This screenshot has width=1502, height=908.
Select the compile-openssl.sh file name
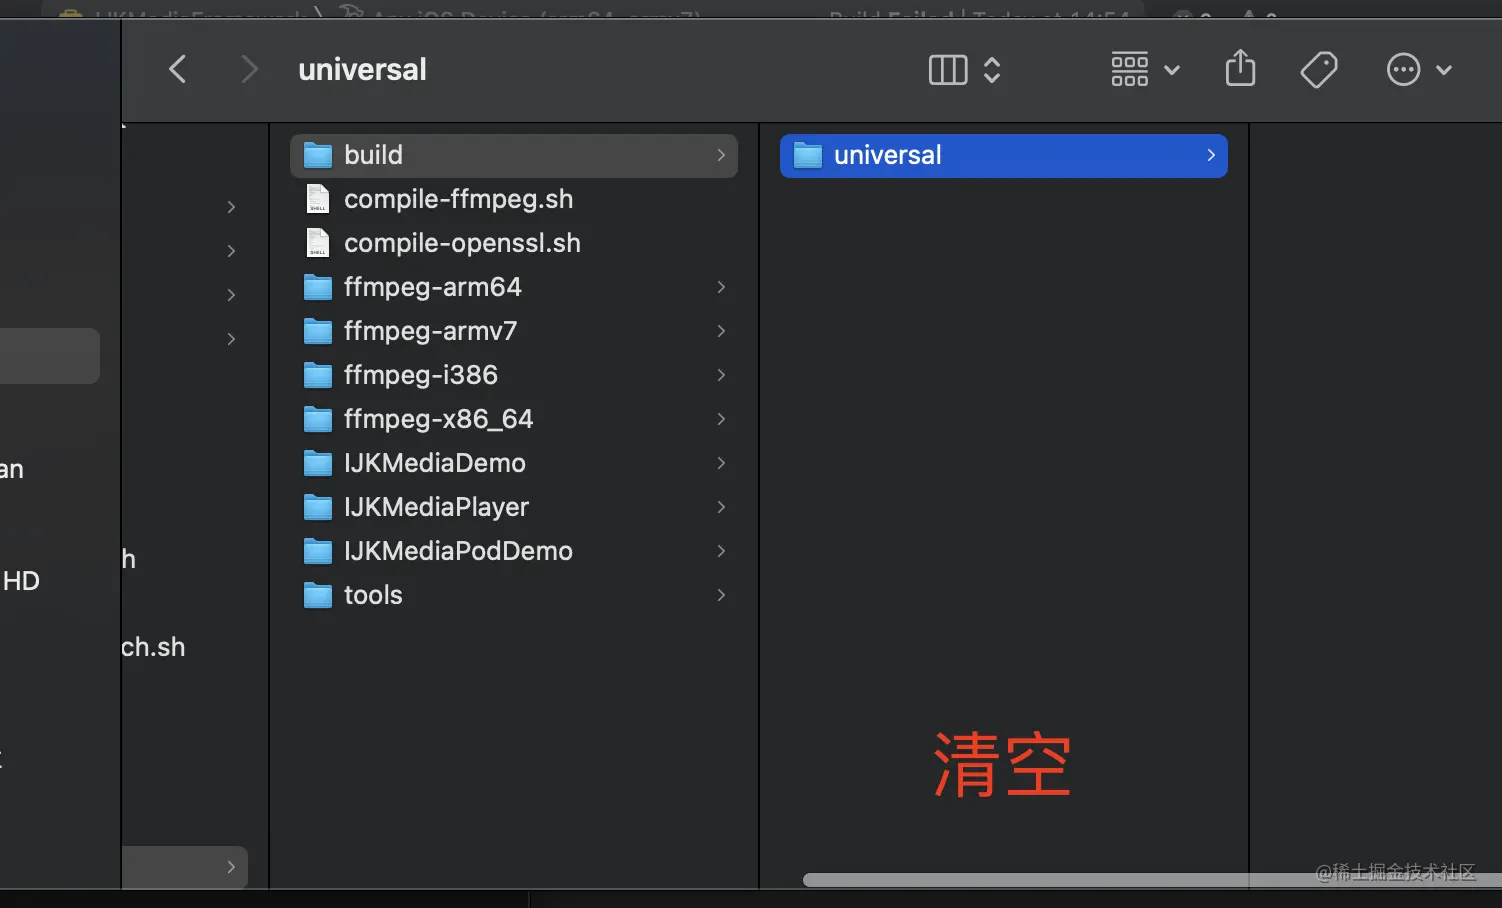tap(462, 243)
